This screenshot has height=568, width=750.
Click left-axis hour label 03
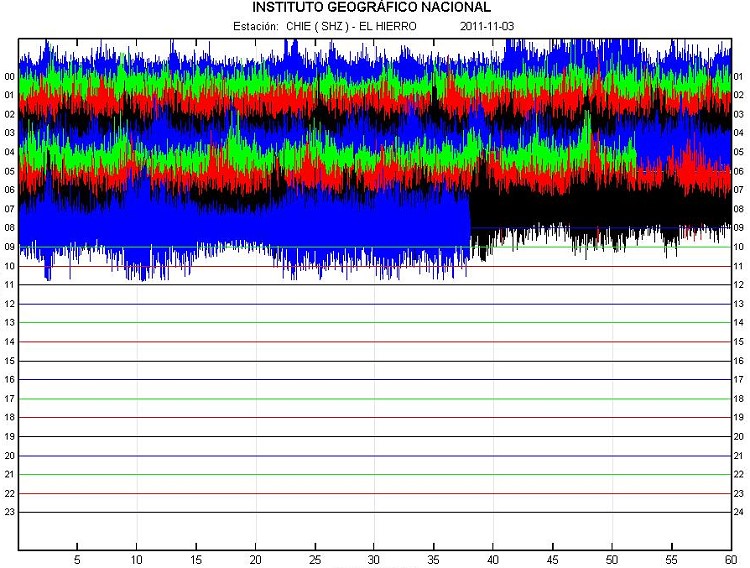click(9, 133)
